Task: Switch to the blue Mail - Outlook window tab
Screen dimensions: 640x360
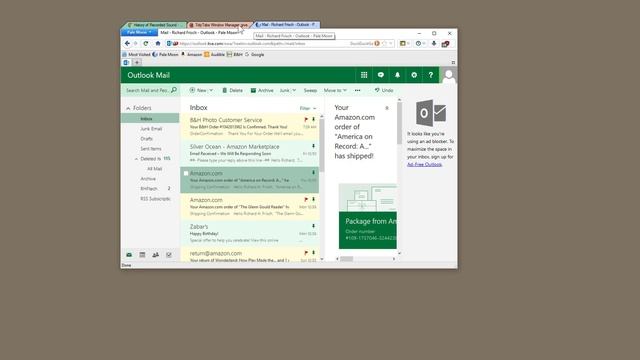Action: coord(287,25)
